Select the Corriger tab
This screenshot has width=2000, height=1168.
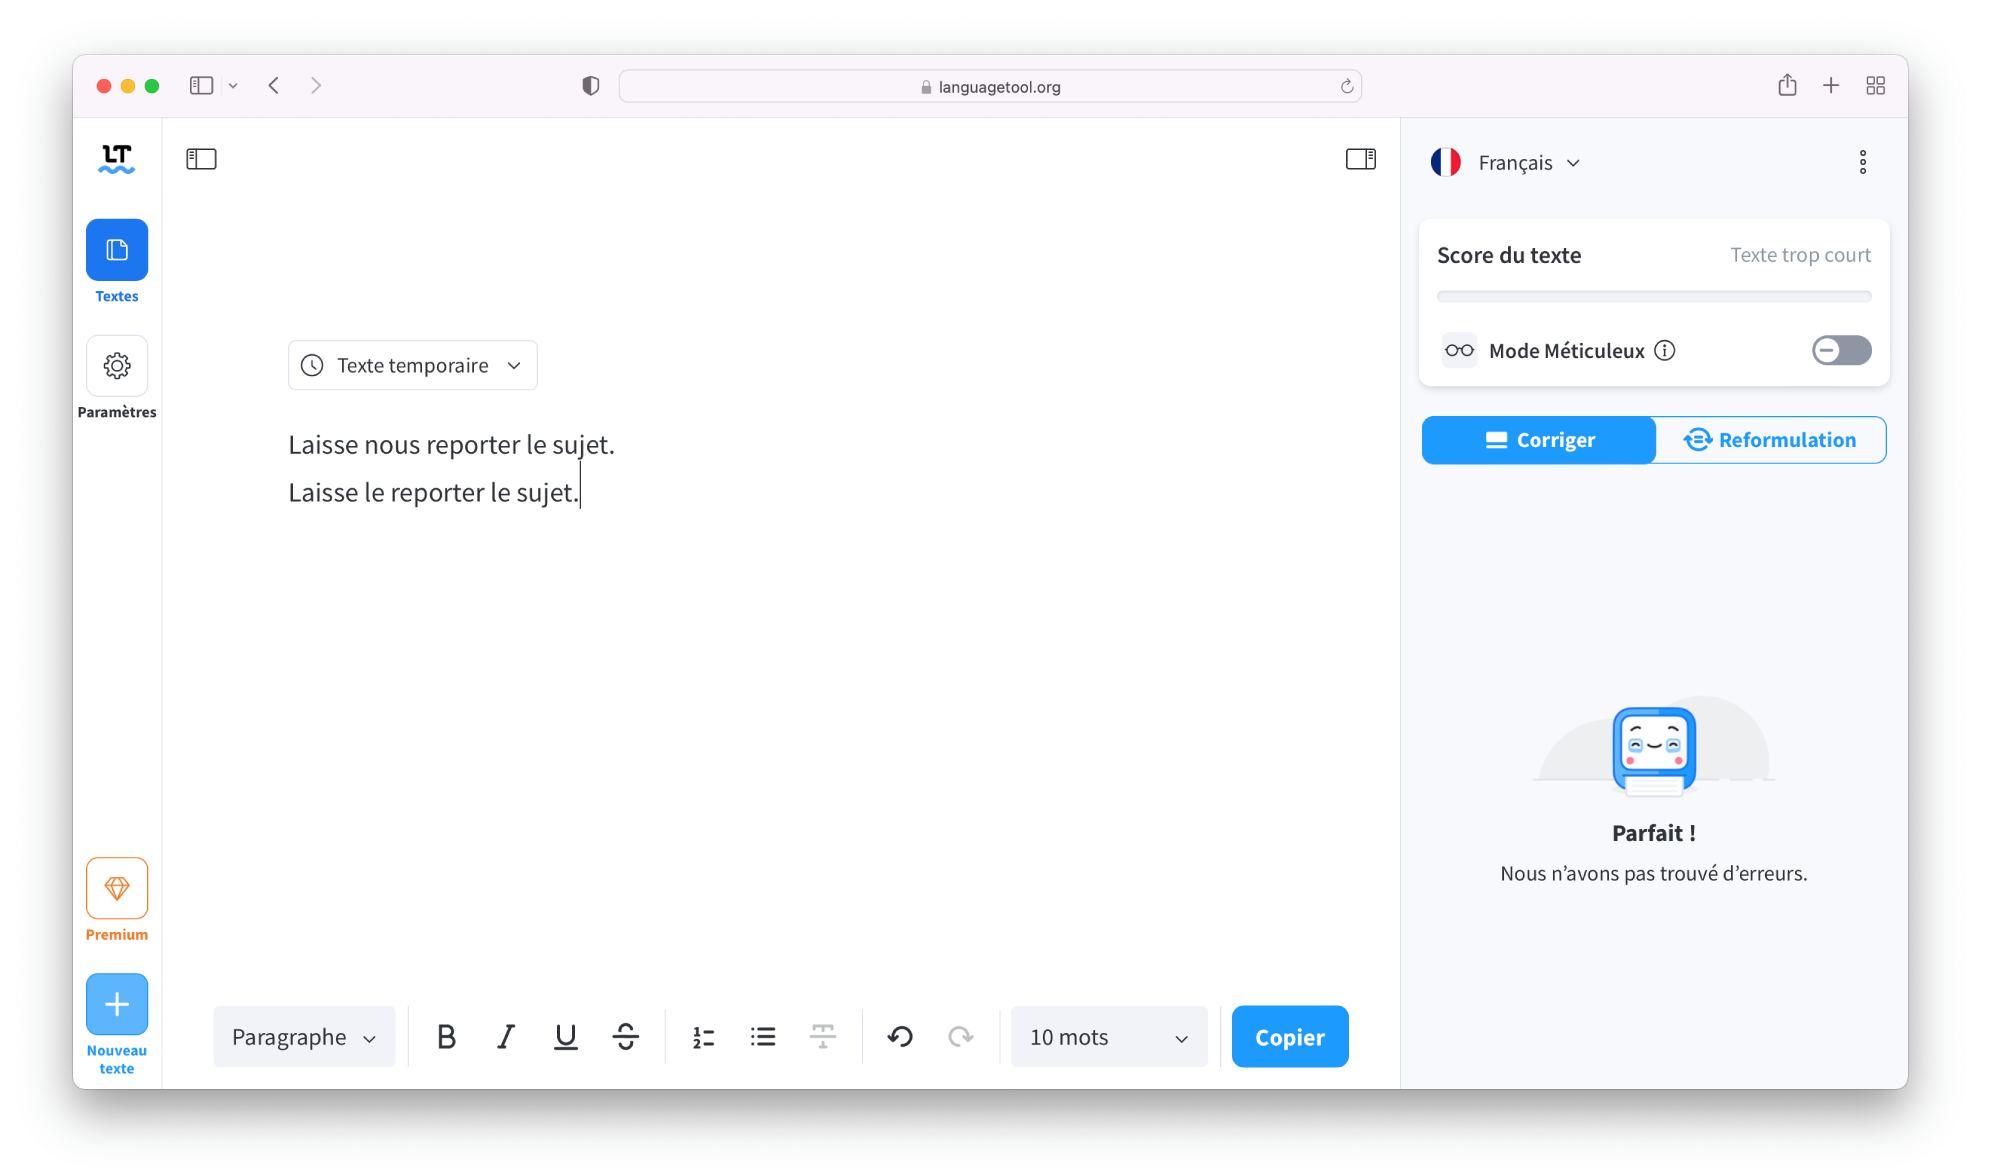[x=1539, y=440]
